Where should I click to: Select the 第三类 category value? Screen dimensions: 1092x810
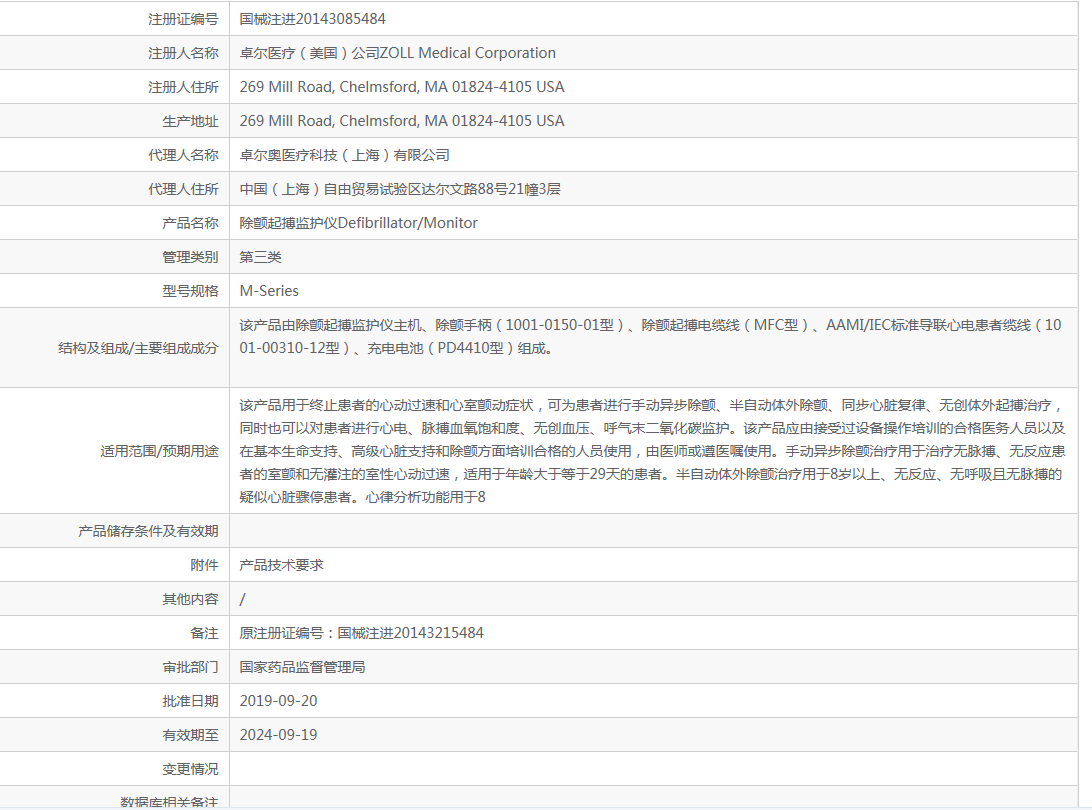pyautogui.click(x=260, y=258)
